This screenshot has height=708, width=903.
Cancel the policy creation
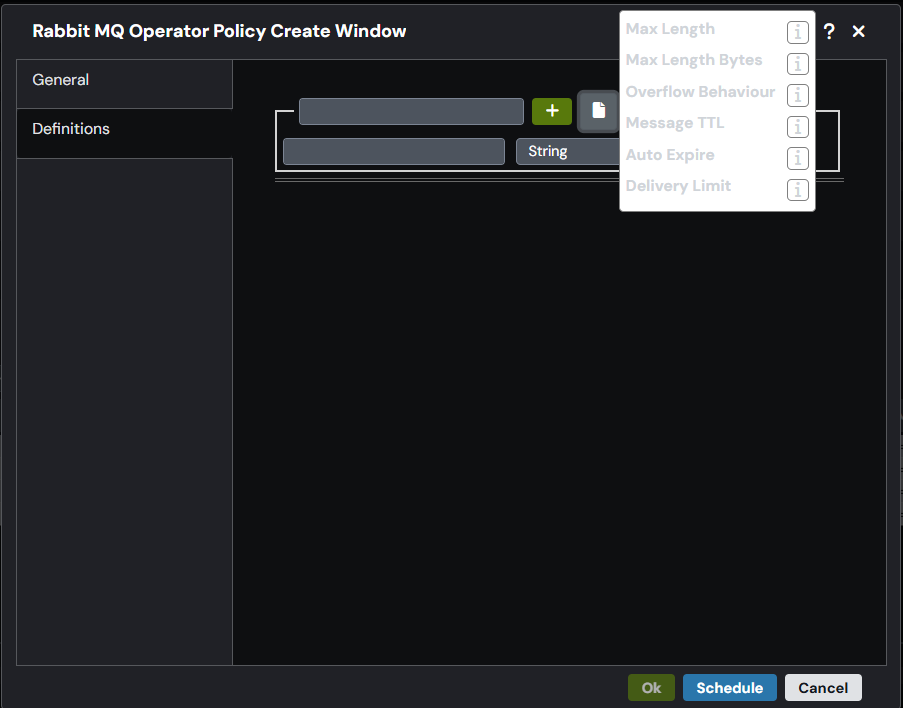[x=823, y=688]
